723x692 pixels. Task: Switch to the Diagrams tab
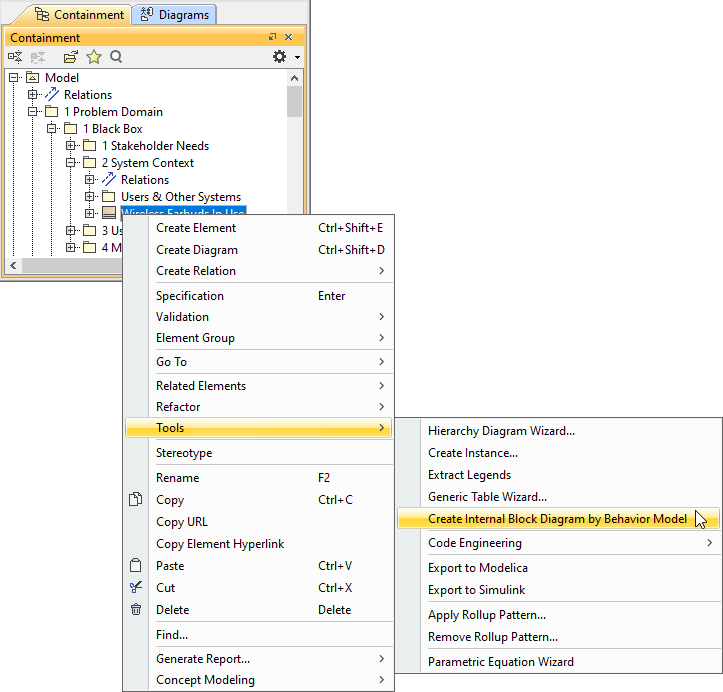point(174,14)
